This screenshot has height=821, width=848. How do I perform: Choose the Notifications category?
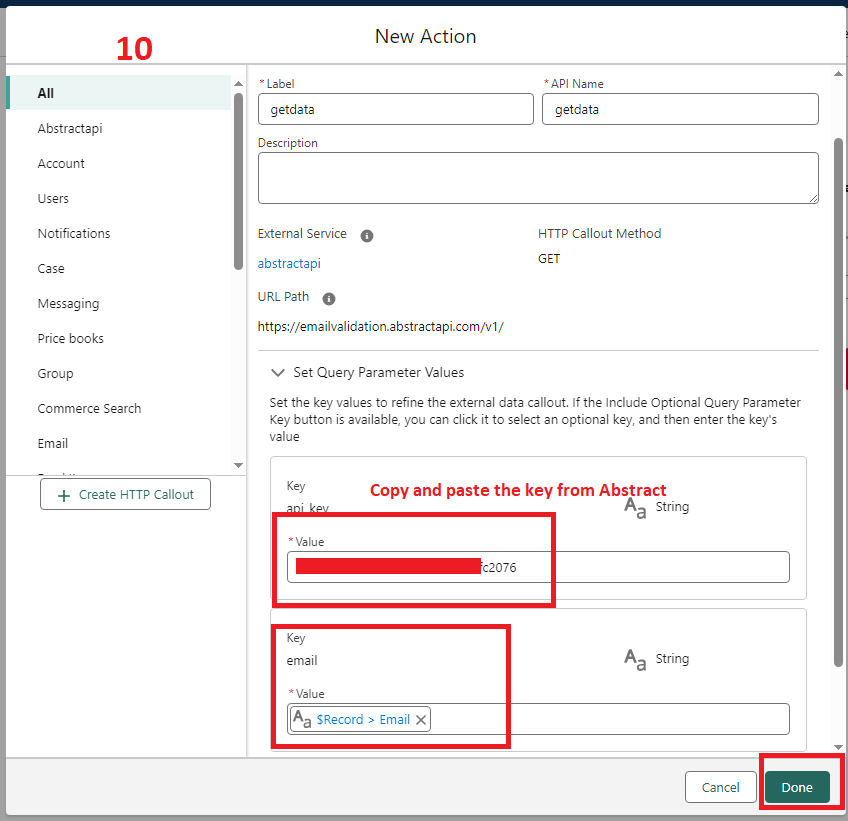[74, 233]
